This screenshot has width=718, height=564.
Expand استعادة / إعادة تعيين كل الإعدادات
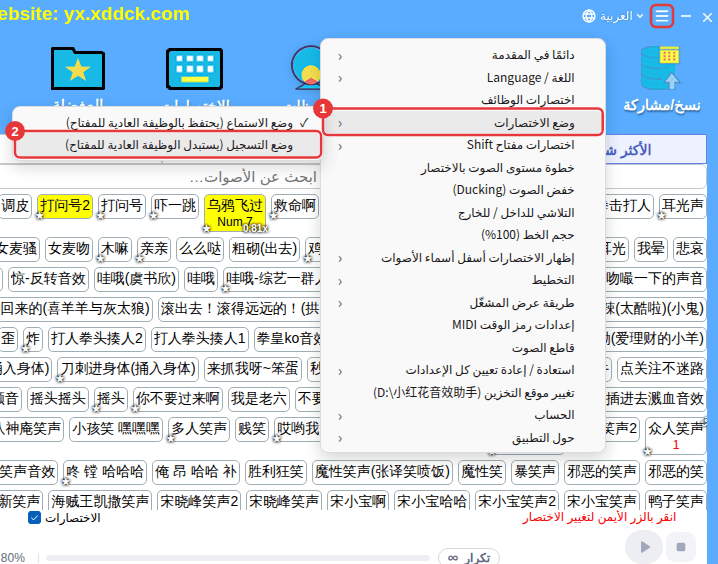(x=463, y=370)
